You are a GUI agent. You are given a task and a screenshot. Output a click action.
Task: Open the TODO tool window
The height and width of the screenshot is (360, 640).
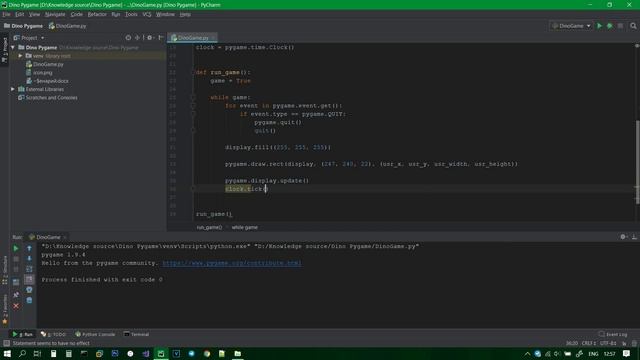[x=53, y=334]
